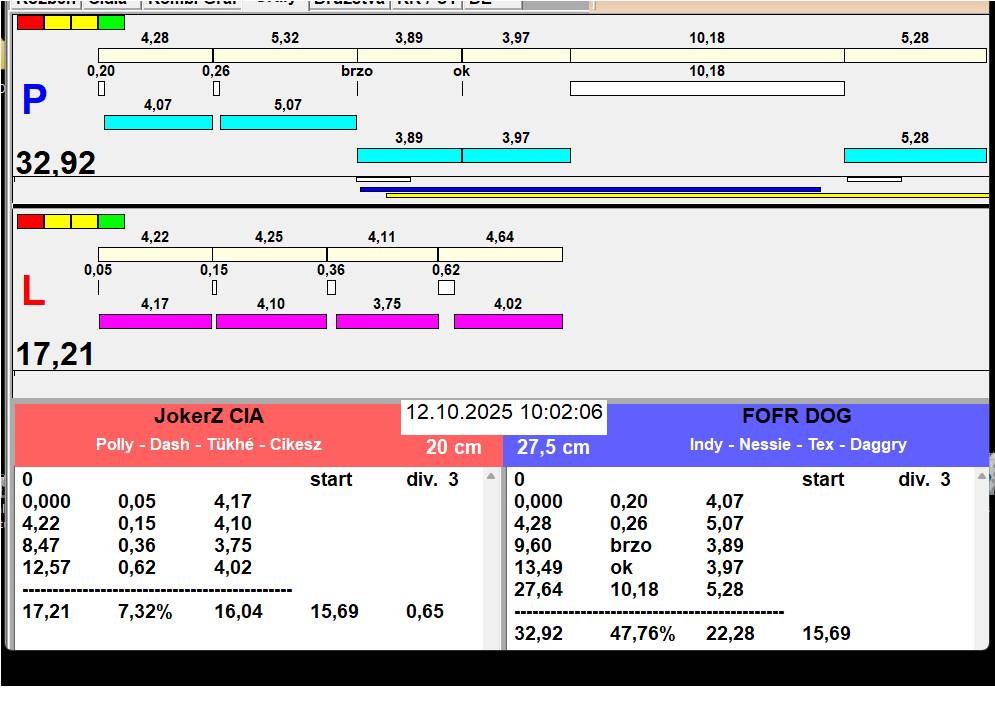Click the ok cell in FOFR DOG results
Viewport: 995px width, 716px height.
(x=621, y=567)
